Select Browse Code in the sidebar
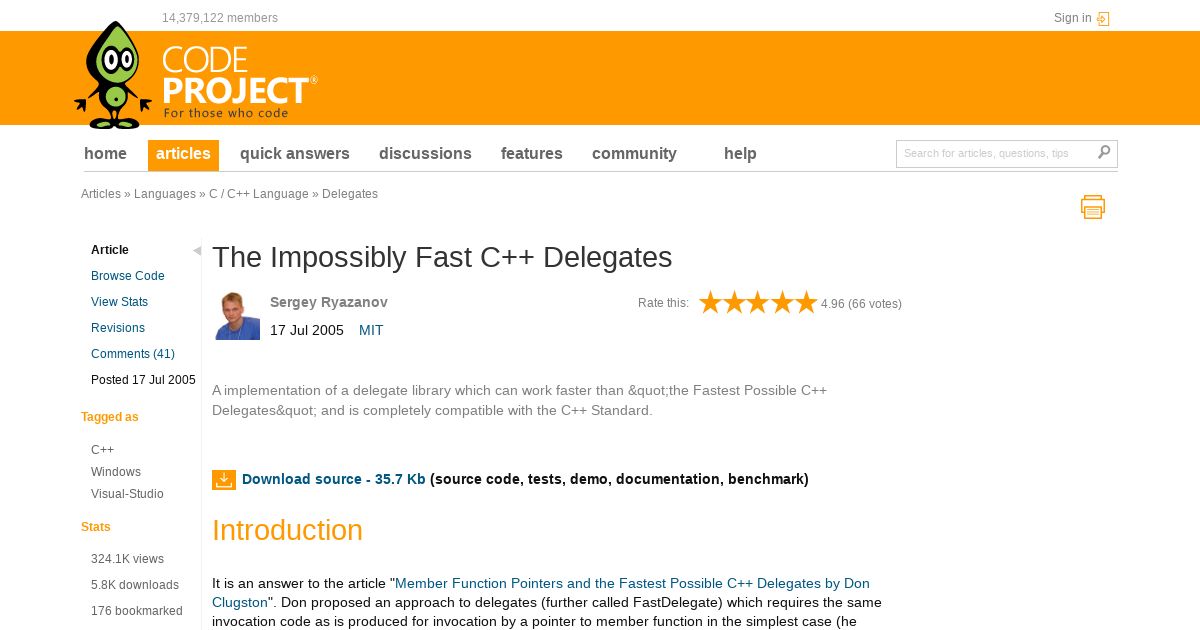The height and width of the screenshot is (630, 1200). pos(128,276)
